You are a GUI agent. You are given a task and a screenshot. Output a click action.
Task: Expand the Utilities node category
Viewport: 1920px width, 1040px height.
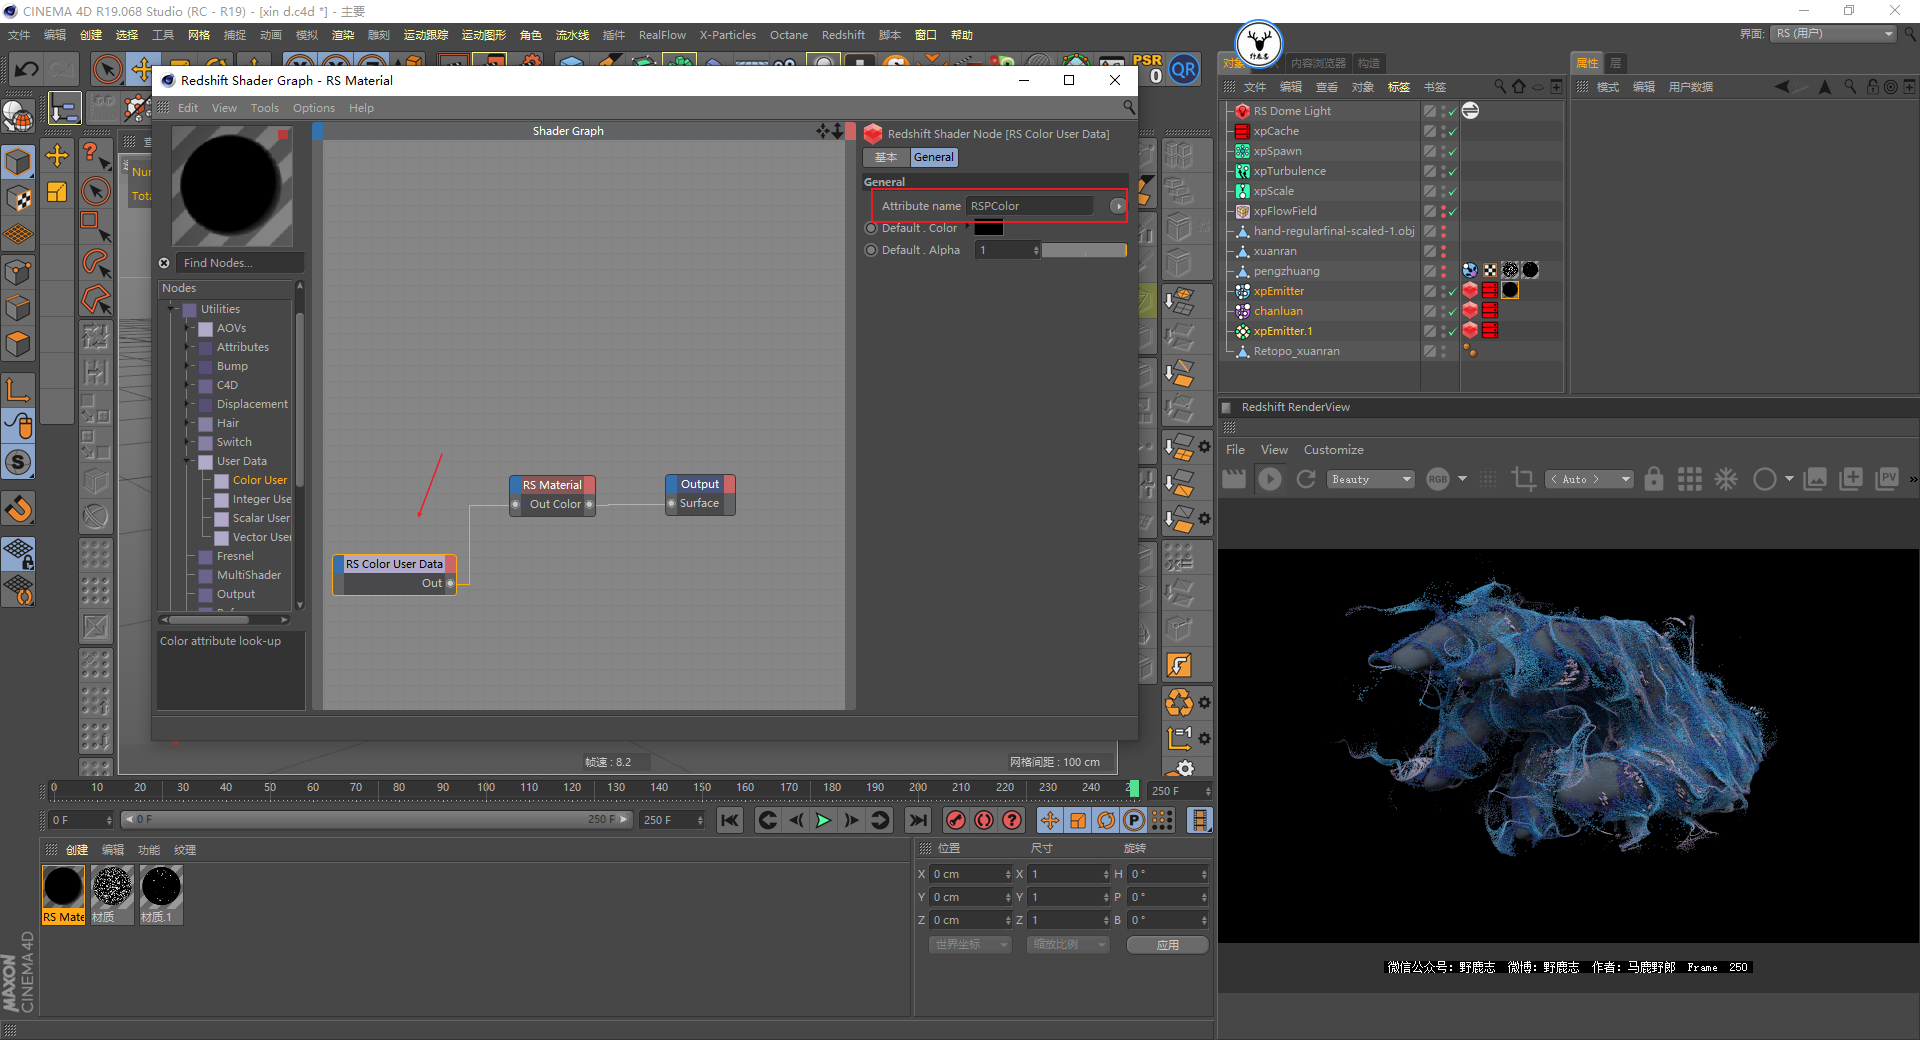(x=171, y=309)
